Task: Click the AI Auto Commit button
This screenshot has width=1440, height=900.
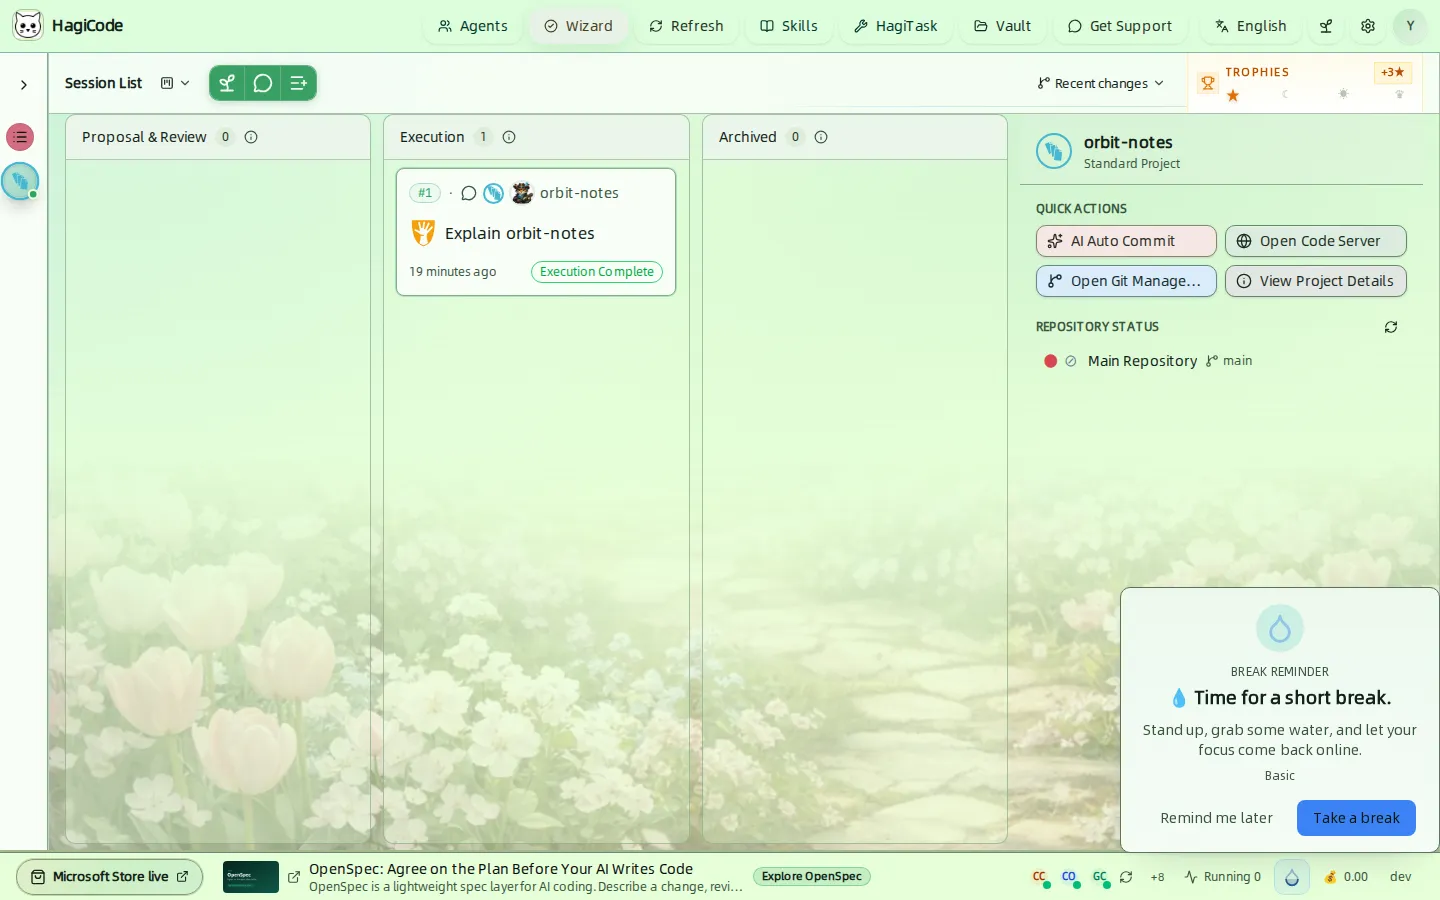Action: [1126, 241]
